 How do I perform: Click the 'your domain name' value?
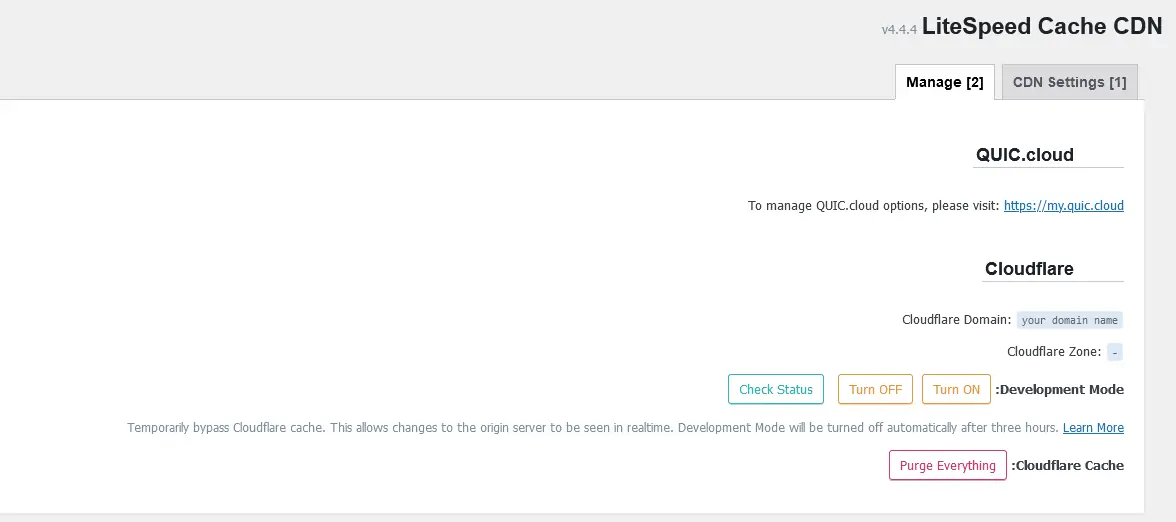tap(1070, 320)
